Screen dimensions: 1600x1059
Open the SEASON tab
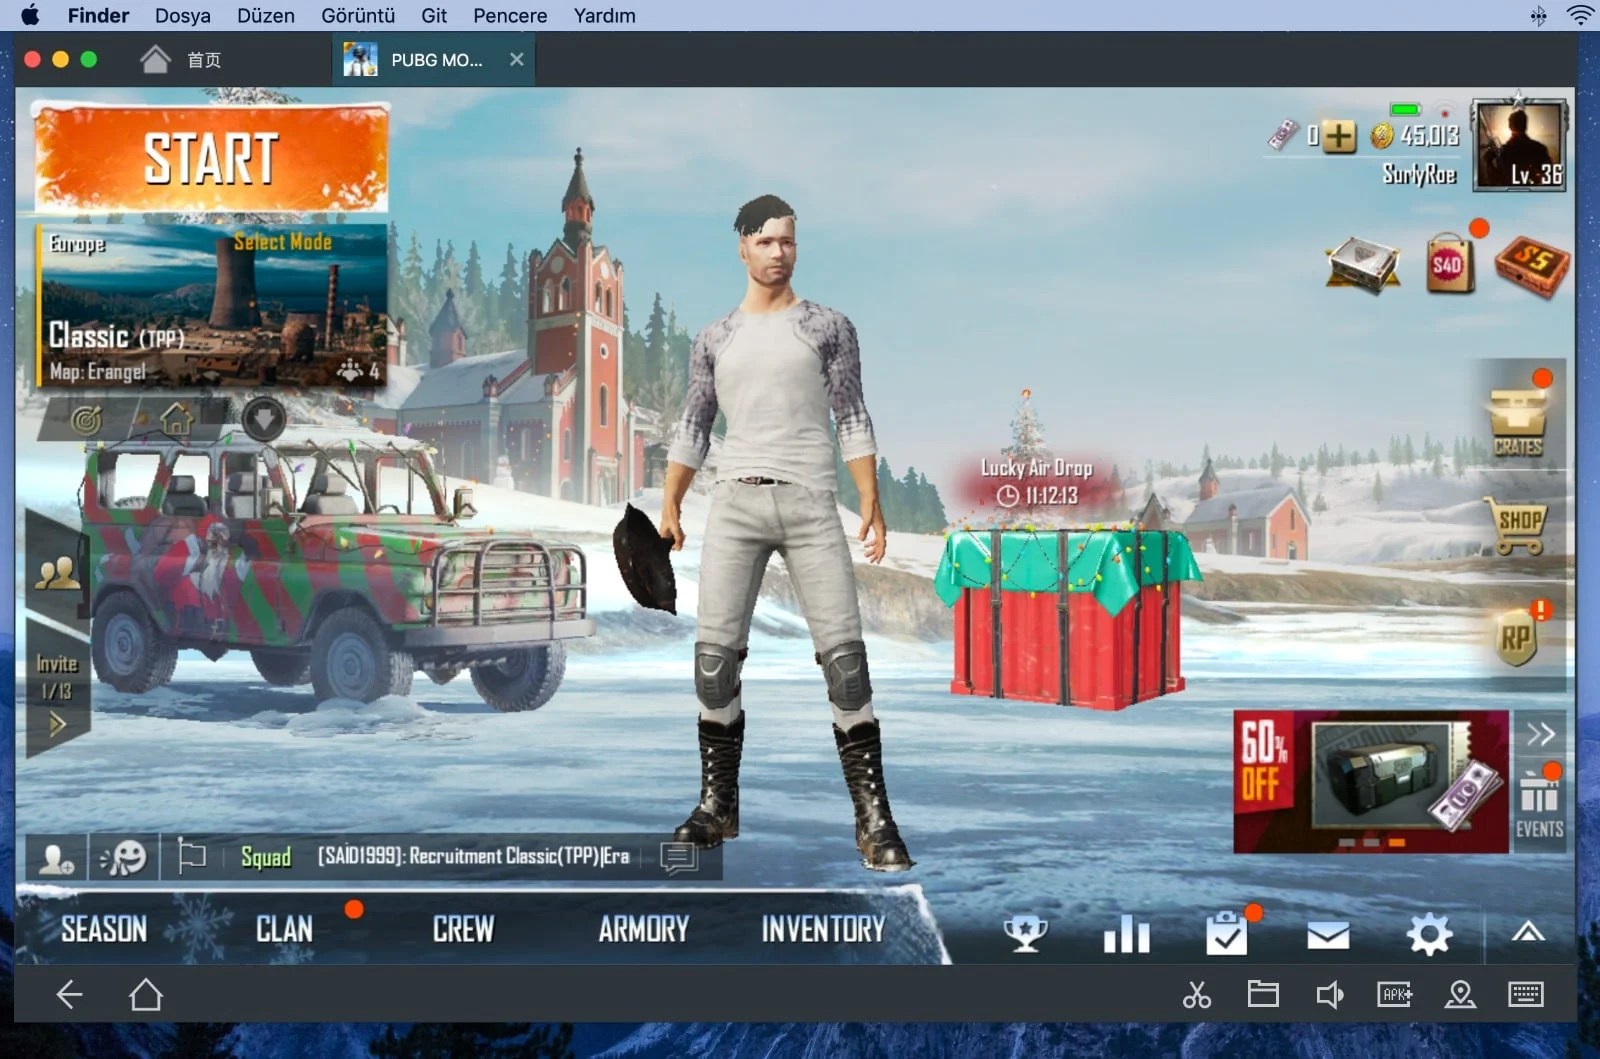(x=104, y=929)
